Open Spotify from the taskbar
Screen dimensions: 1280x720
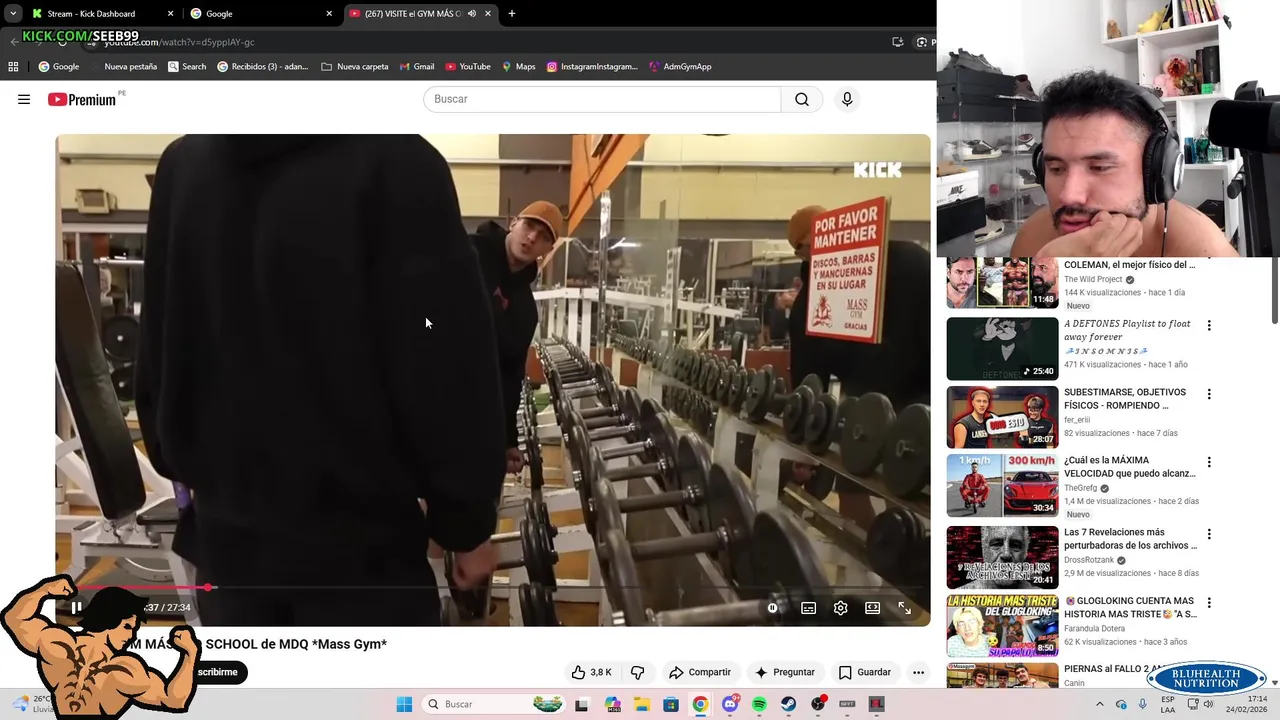(x=759, y=704)
